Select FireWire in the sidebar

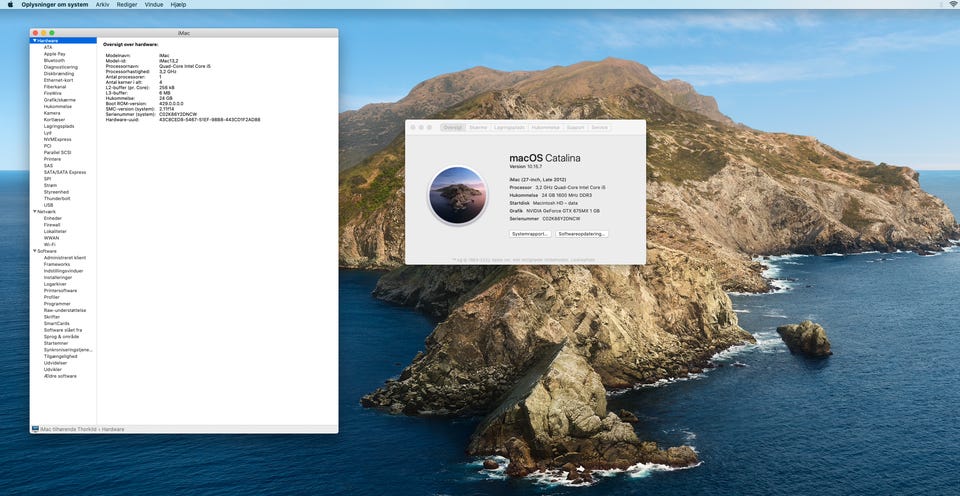coord(53,93)
